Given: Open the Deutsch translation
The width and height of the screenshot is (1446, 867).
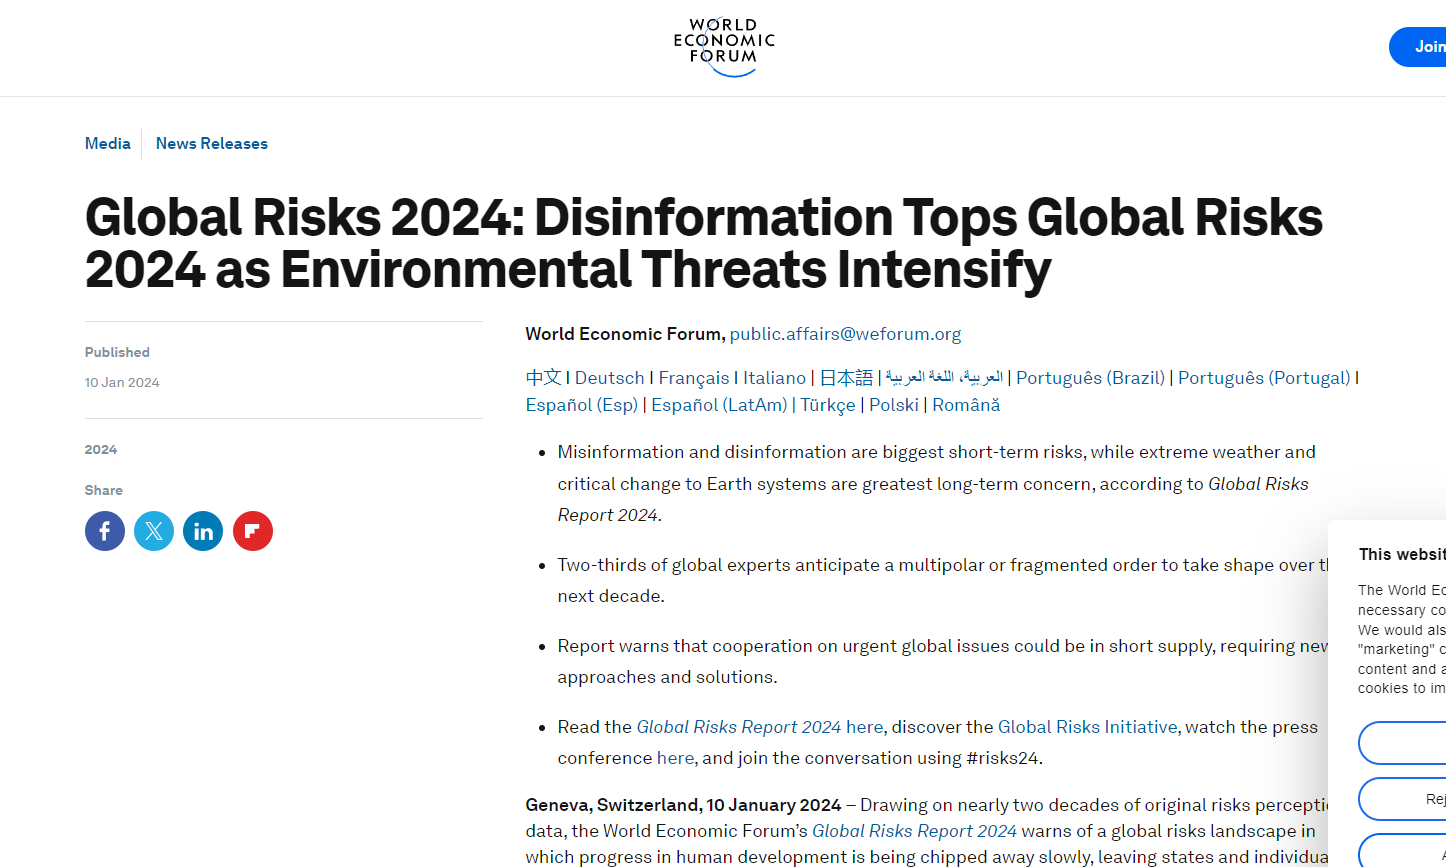Looking at the screenshot, I should (x=610, y=378).
